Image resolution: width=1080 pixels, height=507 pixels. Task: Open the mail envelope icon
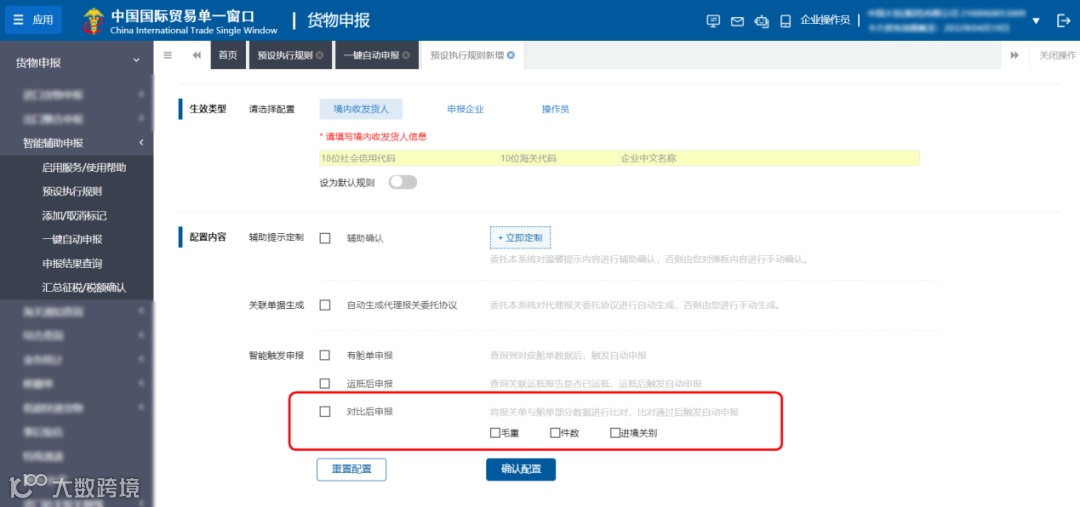click(x=737, y=21)
